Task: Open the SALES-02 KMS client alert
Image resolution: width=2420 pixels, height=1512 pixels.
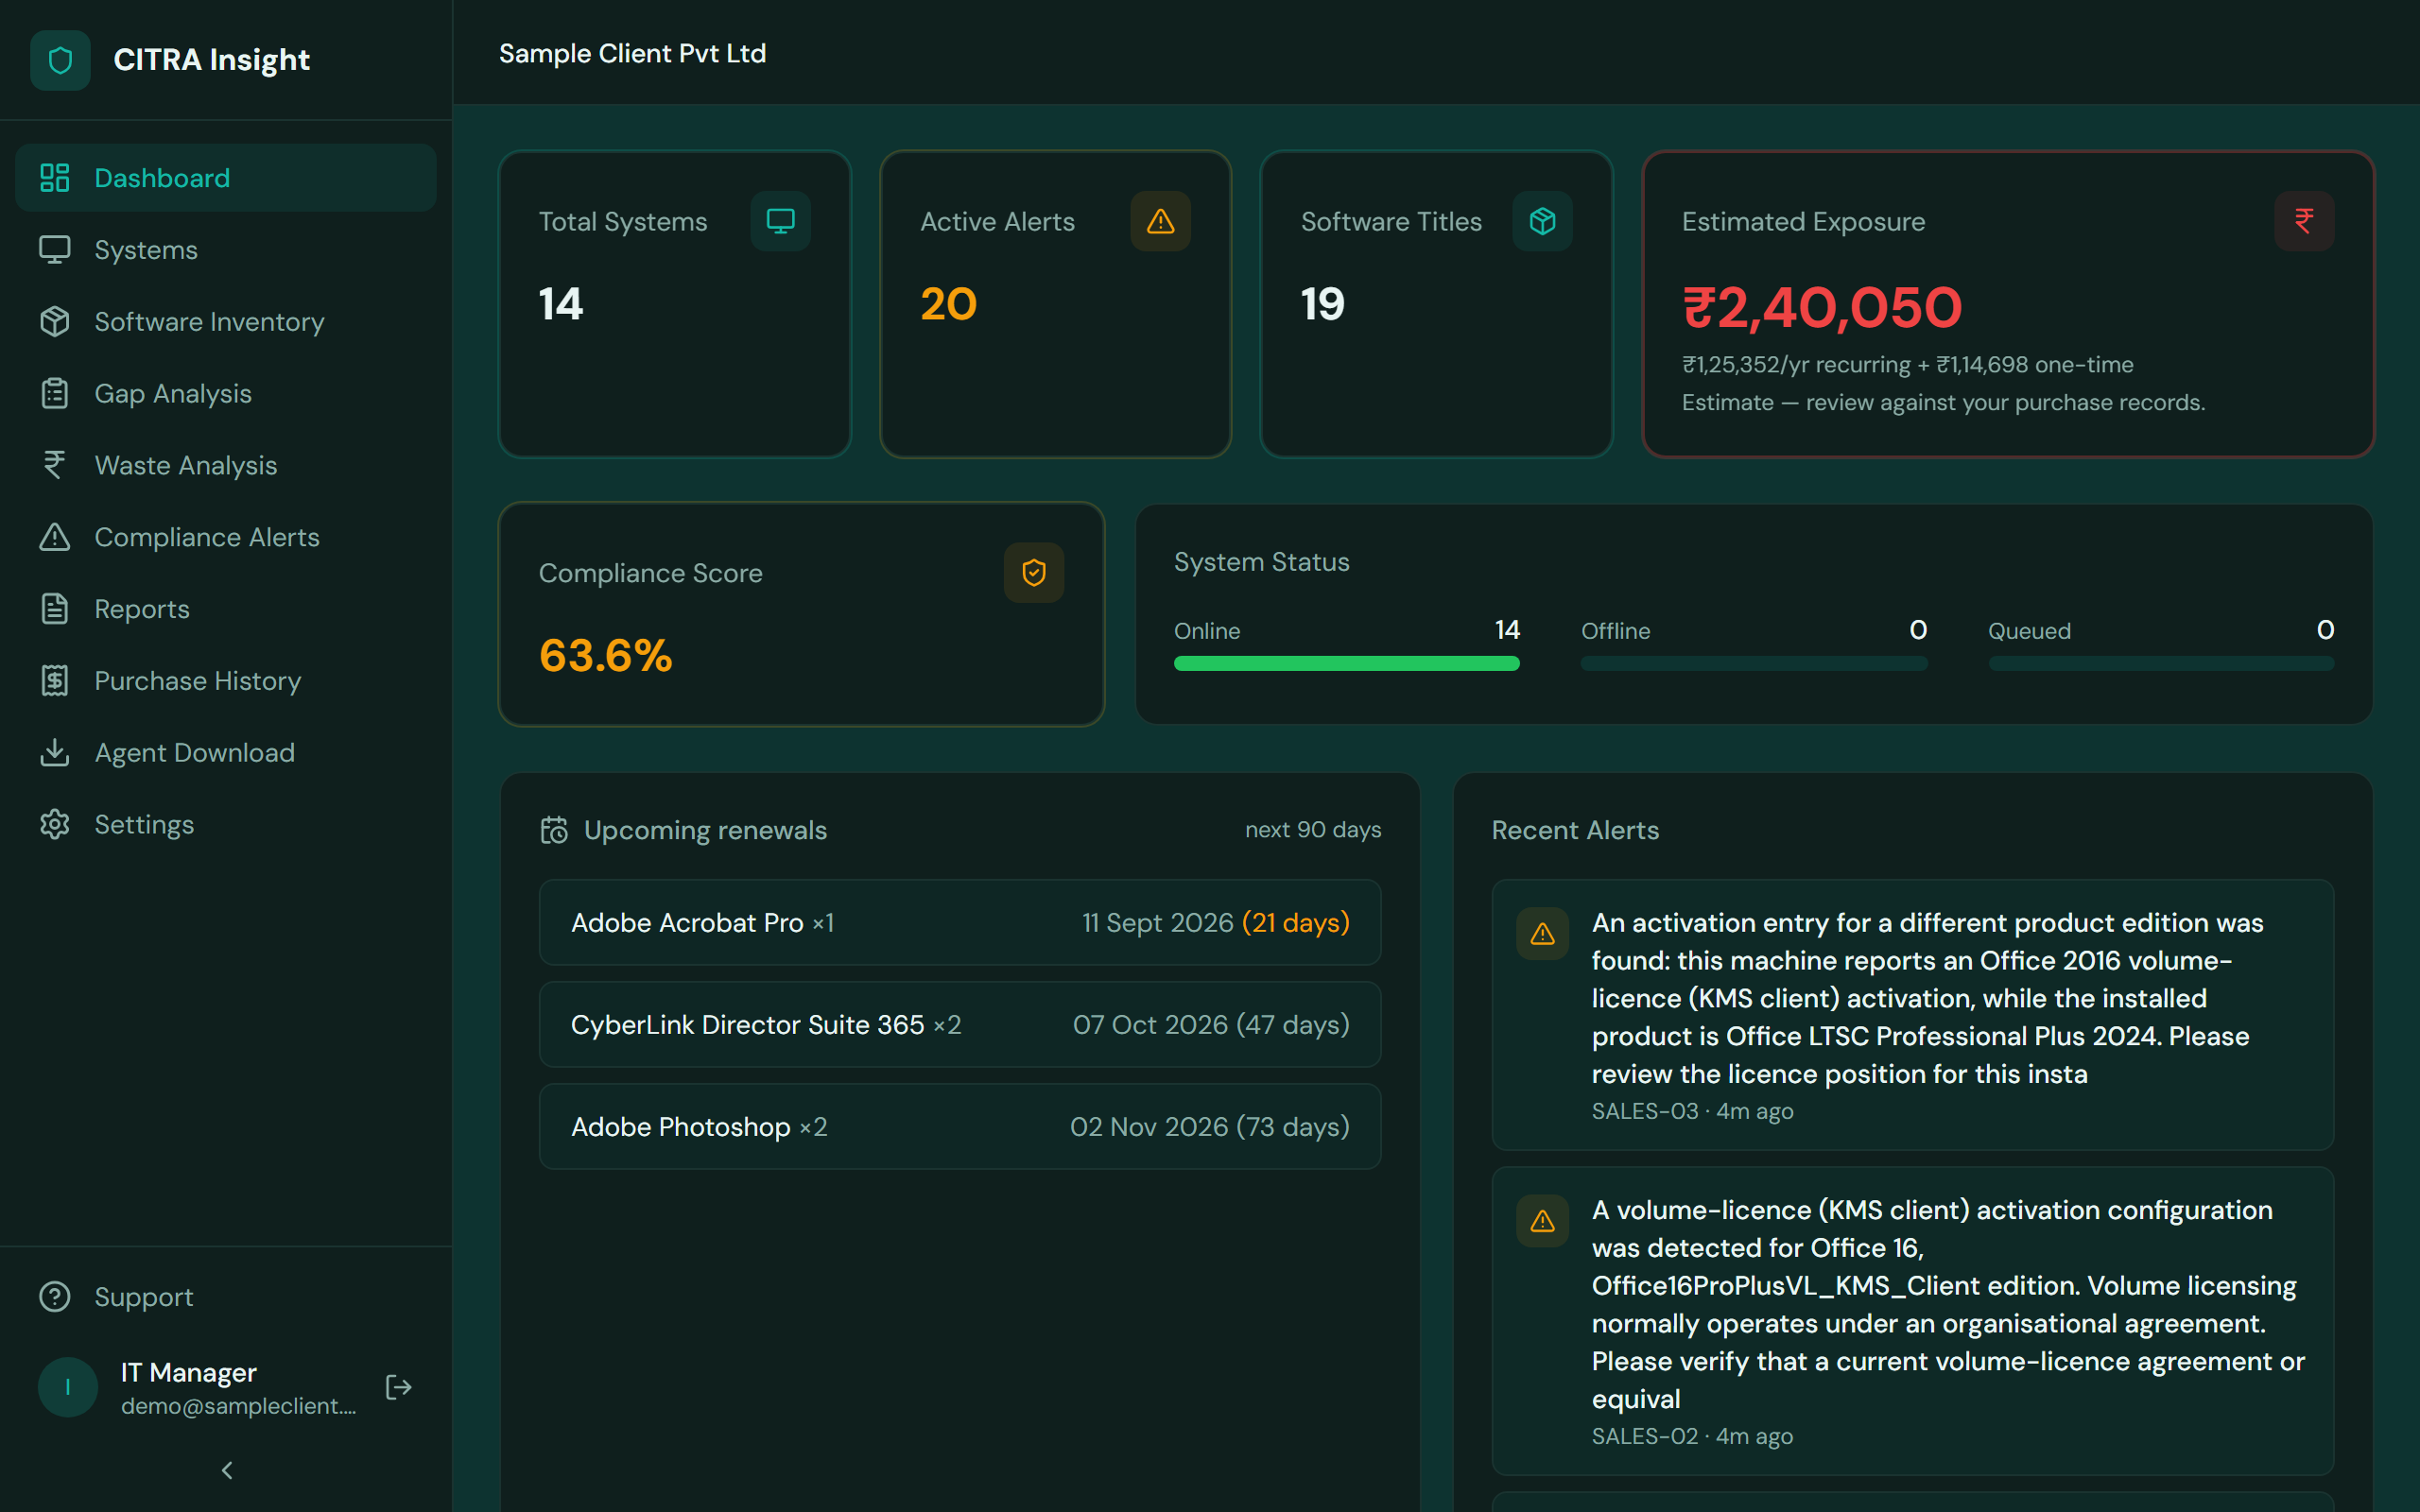Action: pyautogui.click(x=1913, y=1321)
